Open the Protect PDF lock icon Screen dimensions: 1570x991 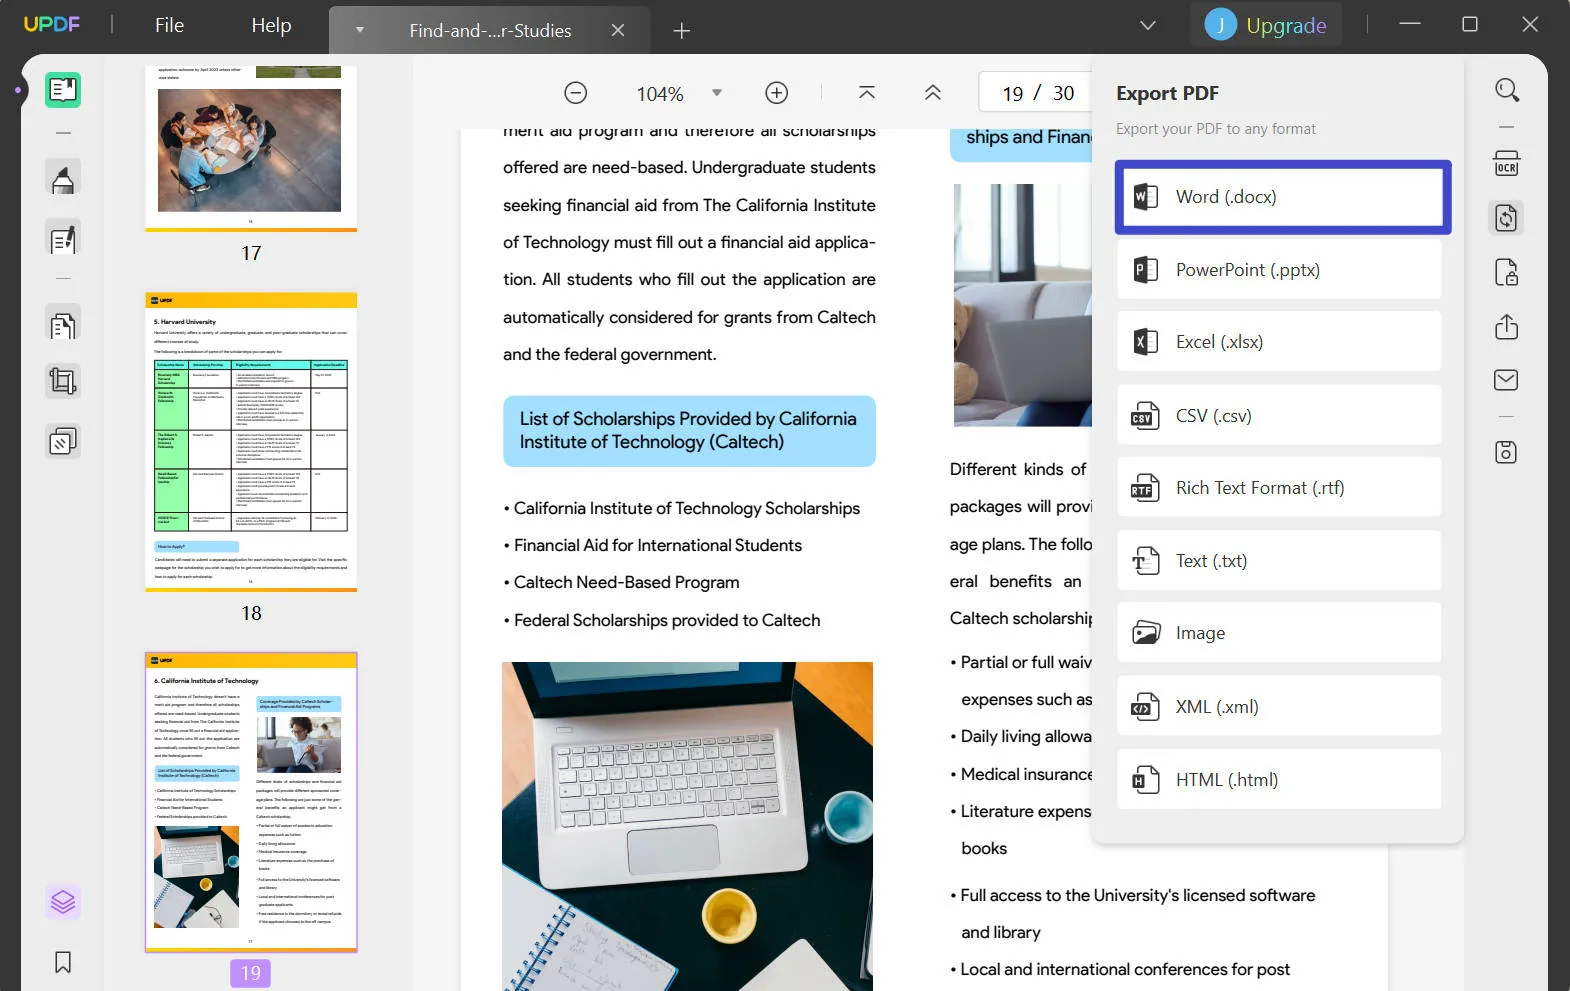tap(1507, 272)
